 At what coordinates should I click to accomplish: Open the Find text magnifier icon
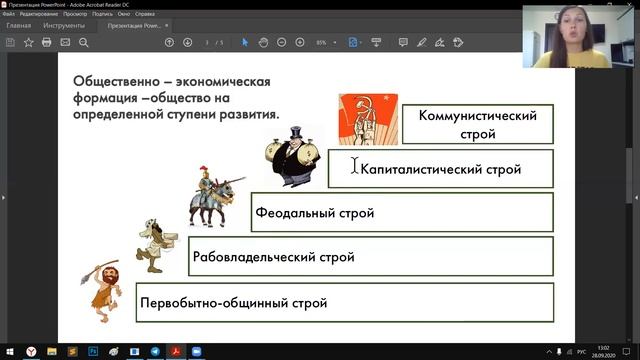click(84, 42)
